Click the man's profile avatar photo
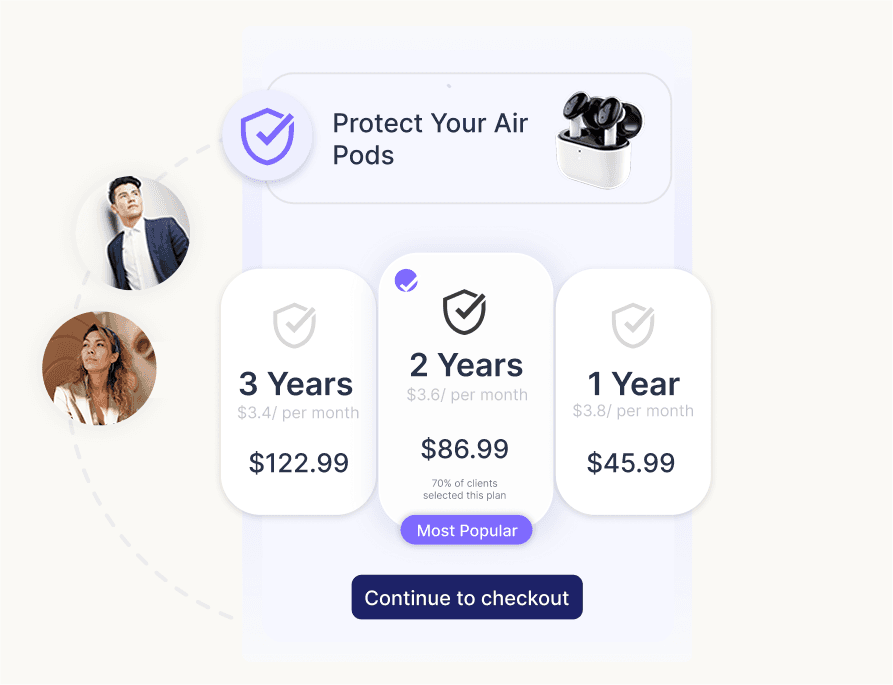This screenshot has height=685, width=893. pyautogui.click(x=132, y=232)
